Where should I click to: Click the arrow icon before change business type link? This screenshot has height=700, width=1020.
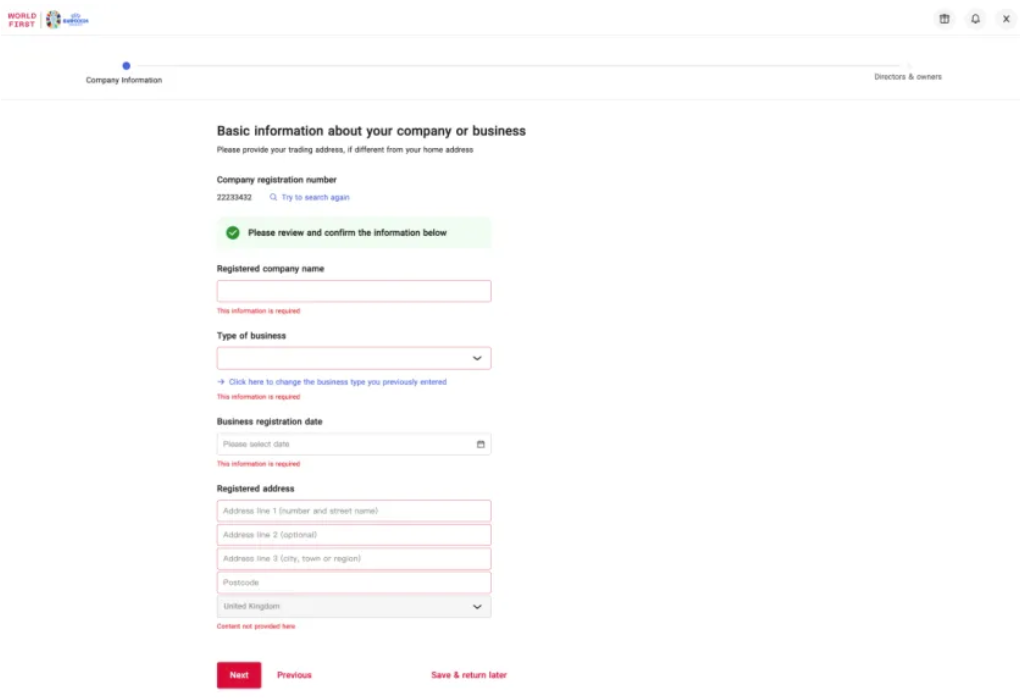point(221,382)
